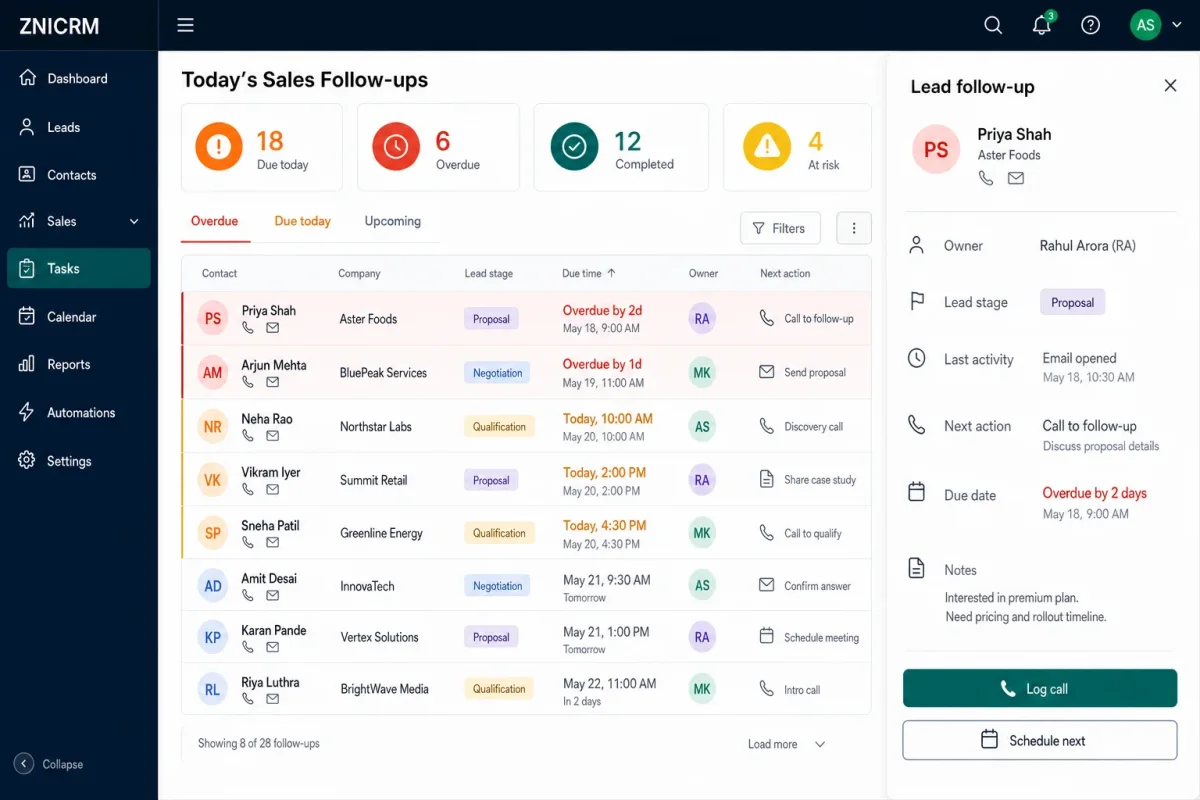This screenshot has width=1200, height=800.
Task: Switch to the Overdue tab
Action: [214, 221]
